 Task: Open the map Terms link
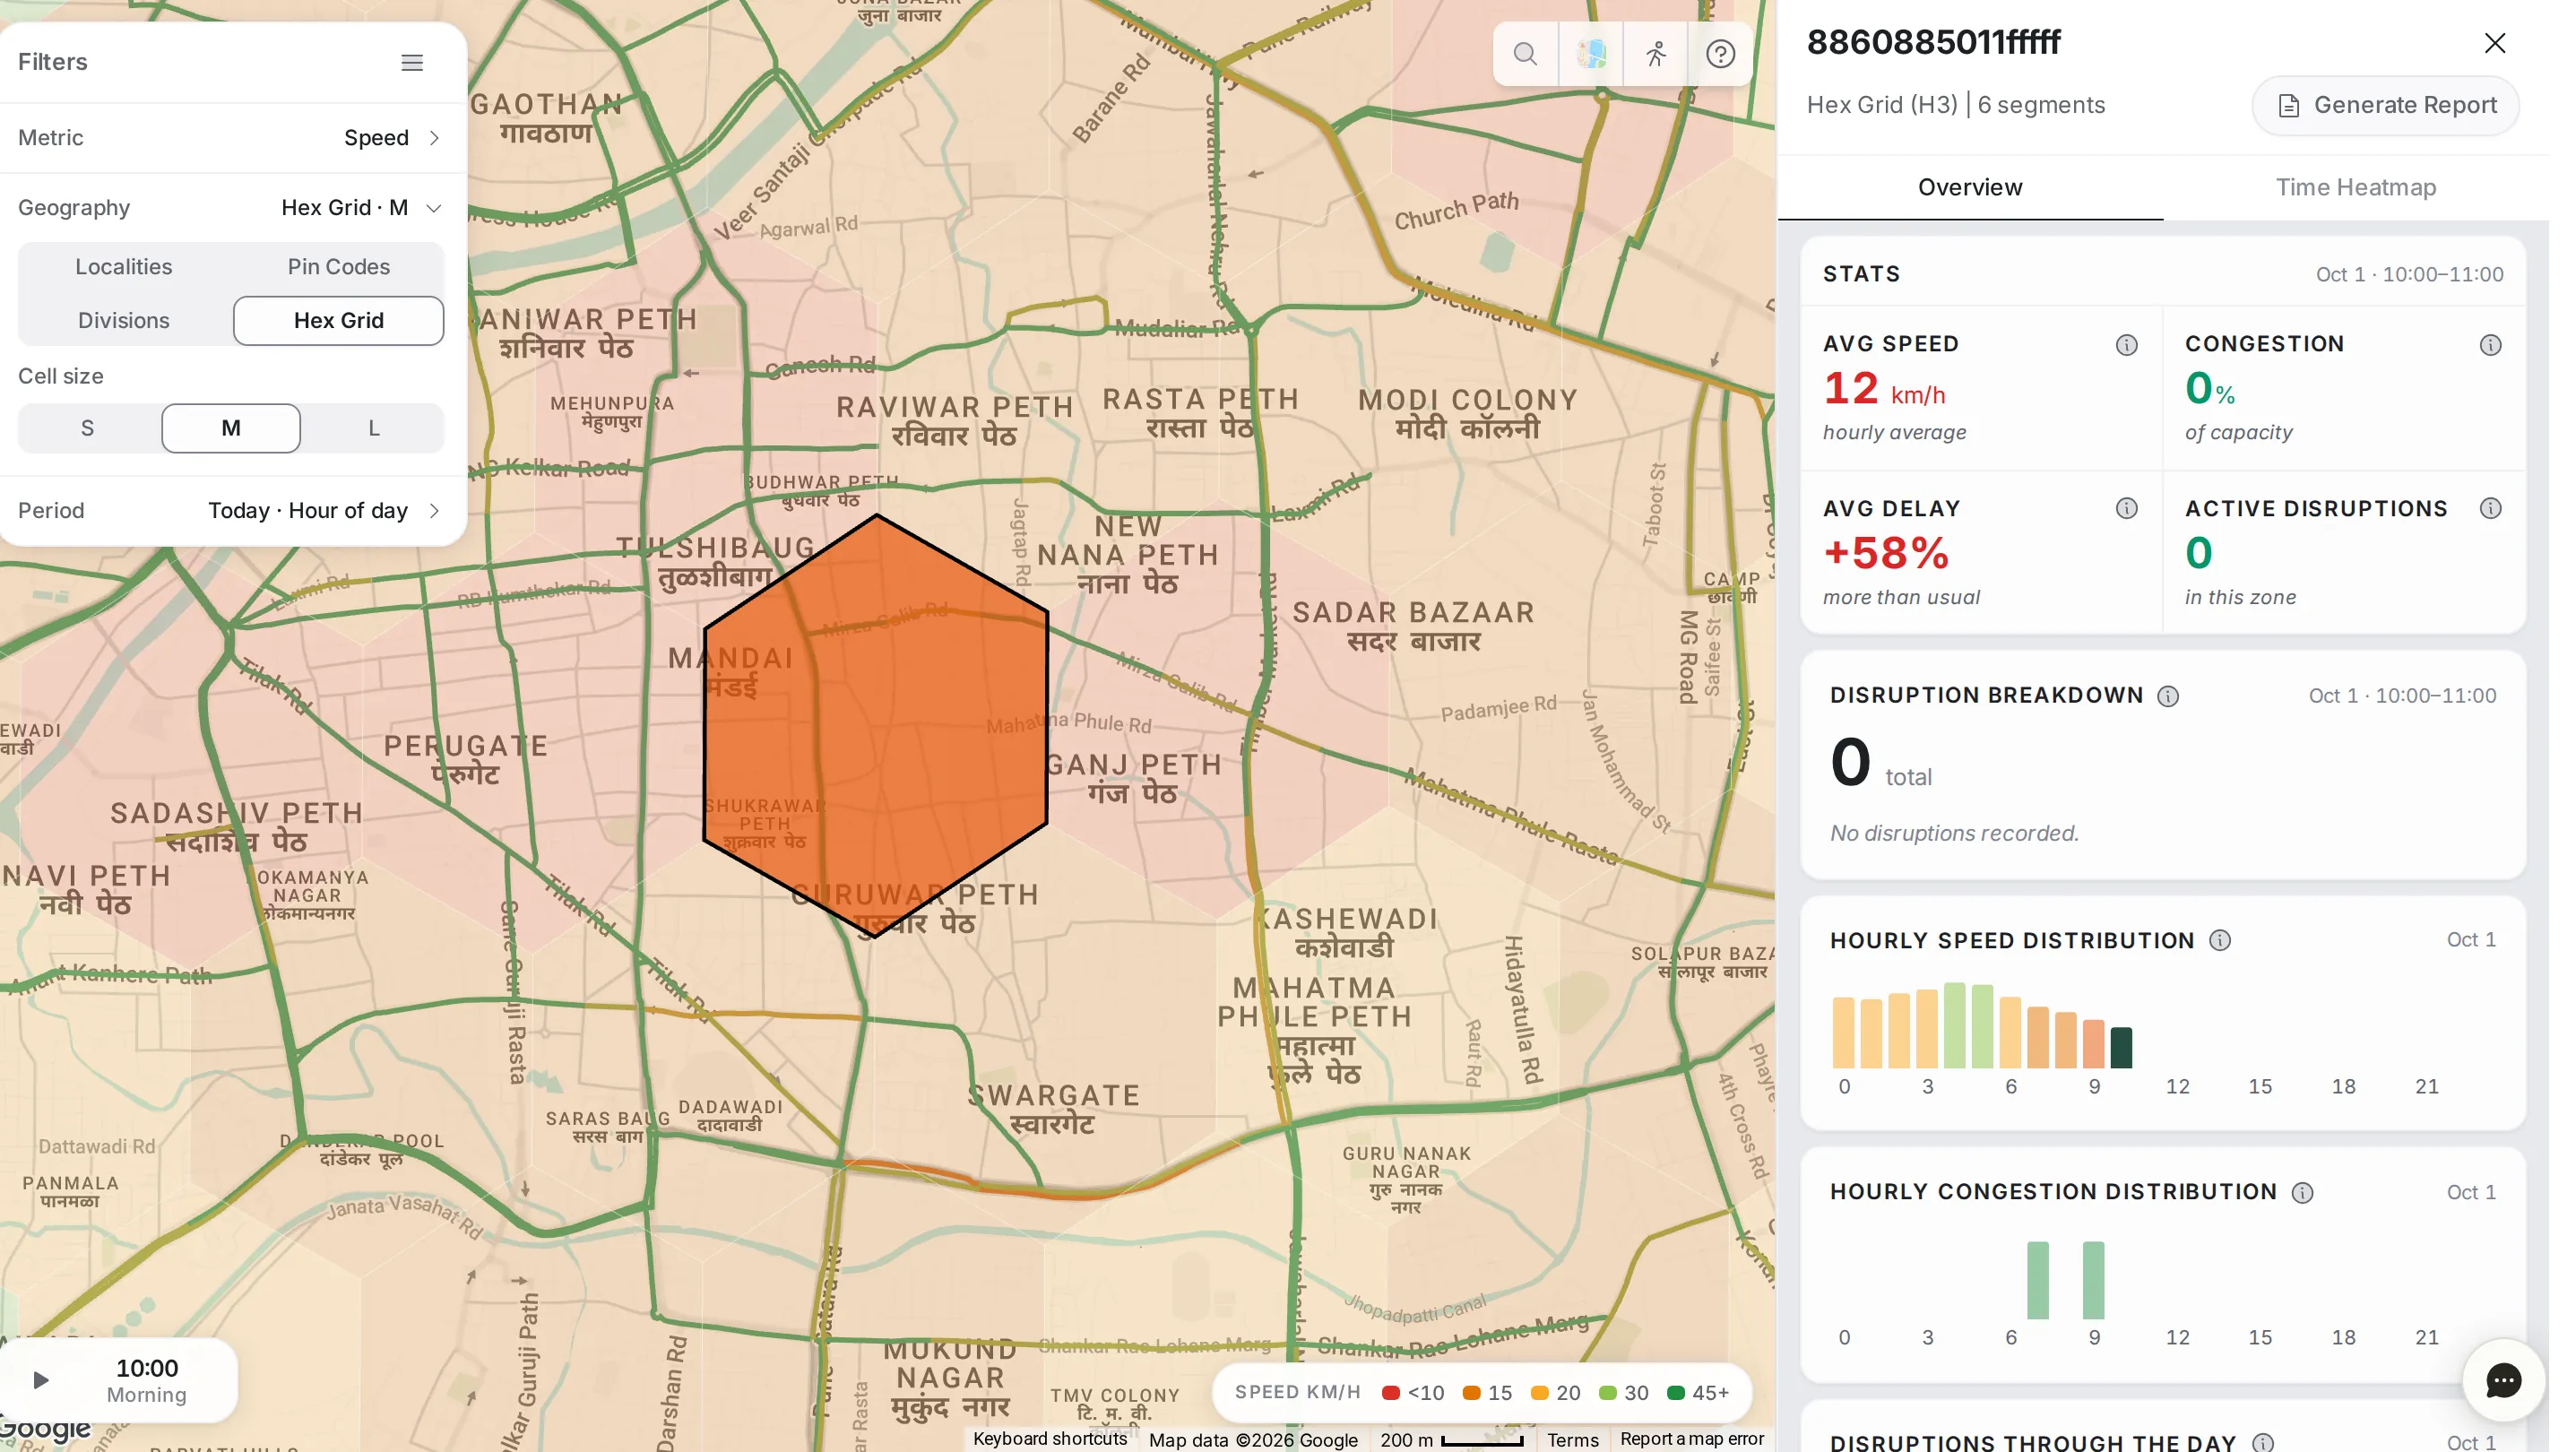tap(1572, 1440)
